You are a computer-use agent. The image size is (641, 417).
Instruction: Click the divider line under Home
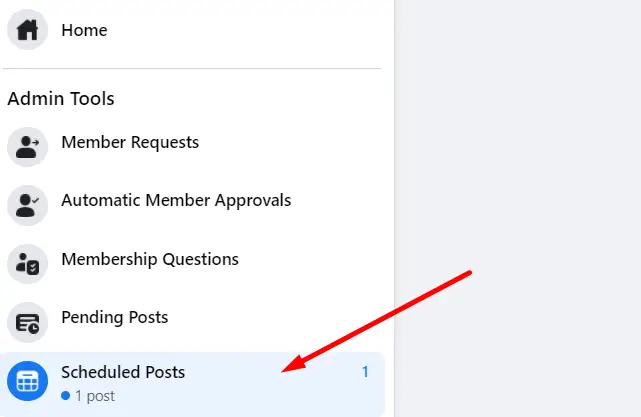click(192, 69)
